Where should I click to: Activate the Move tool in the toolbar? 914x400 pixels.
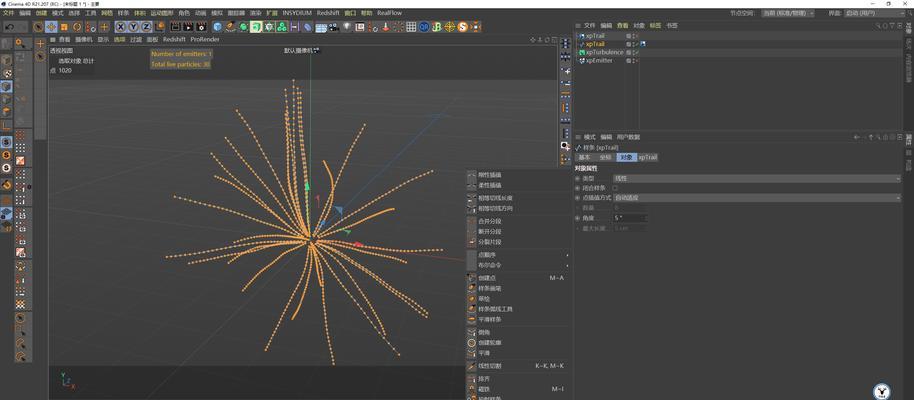pos(51,26)
